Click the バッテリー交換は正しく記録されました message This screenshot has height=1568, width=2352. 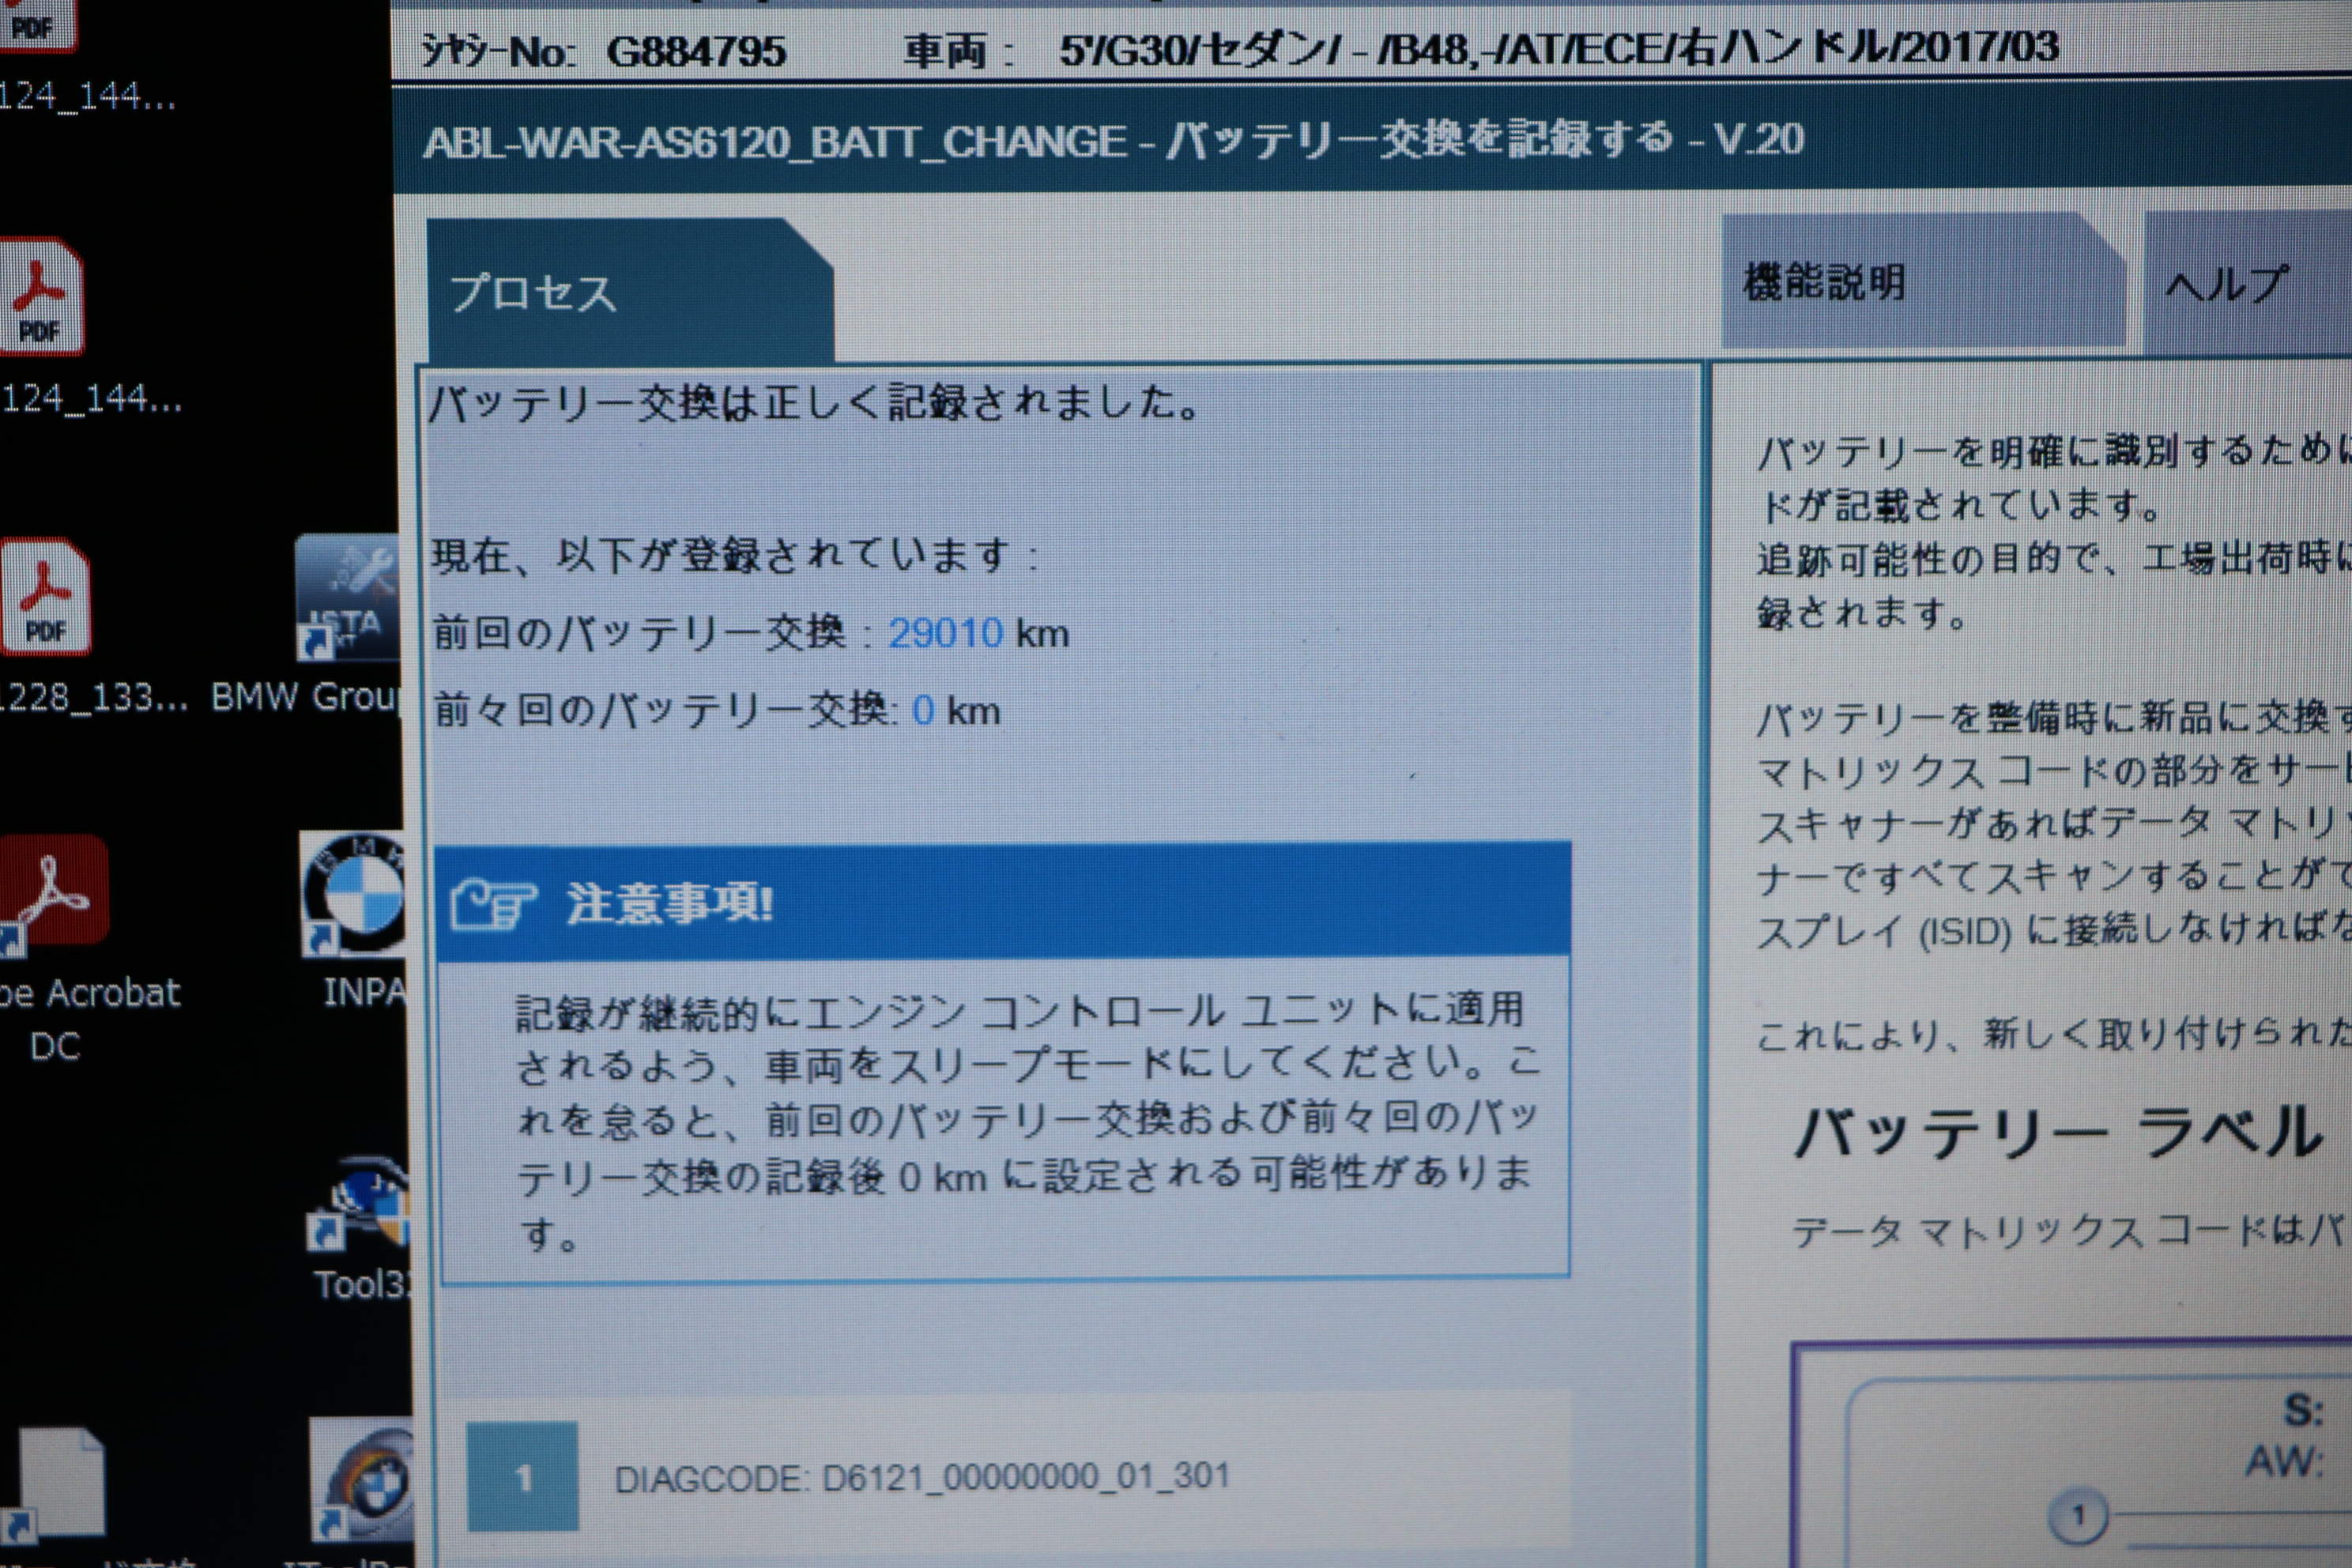(814, 403)
